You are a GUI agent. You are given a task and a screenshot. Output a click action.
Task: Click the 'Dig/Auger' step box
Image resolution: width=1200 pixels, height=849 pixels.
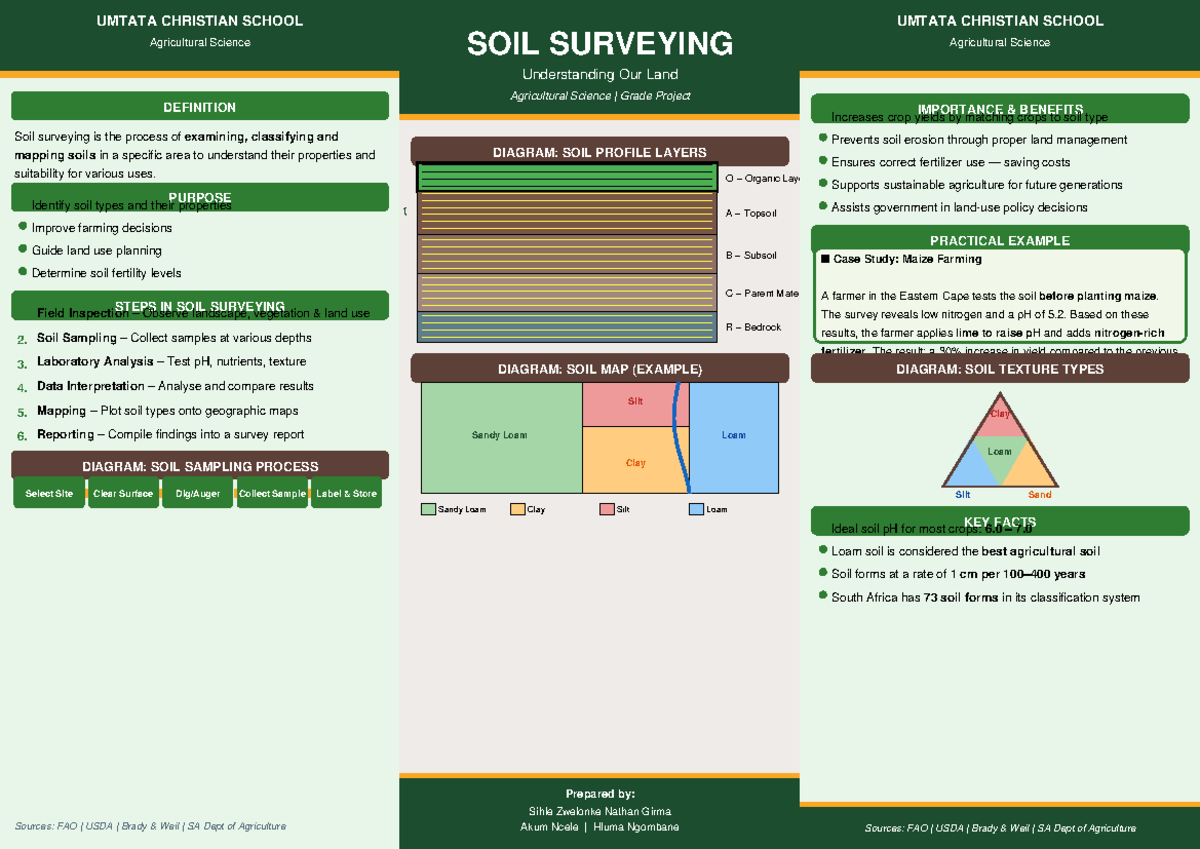click(x=198, y=493)
